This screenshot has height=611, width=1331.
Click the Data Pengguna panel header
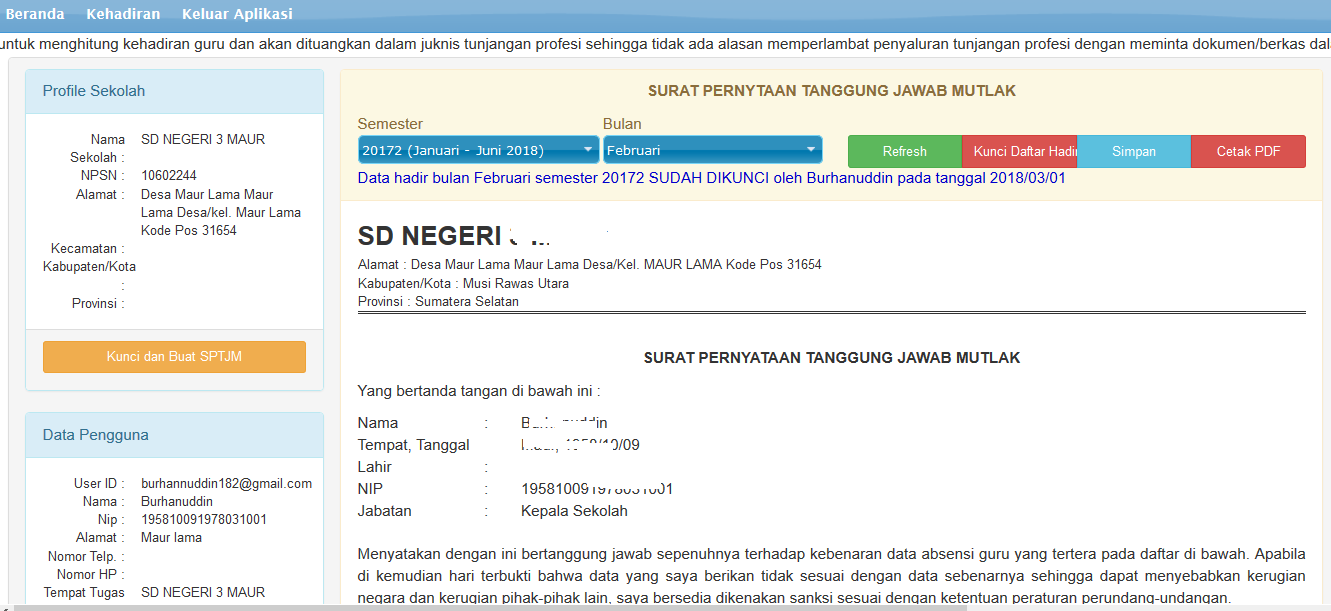(174, 435)
